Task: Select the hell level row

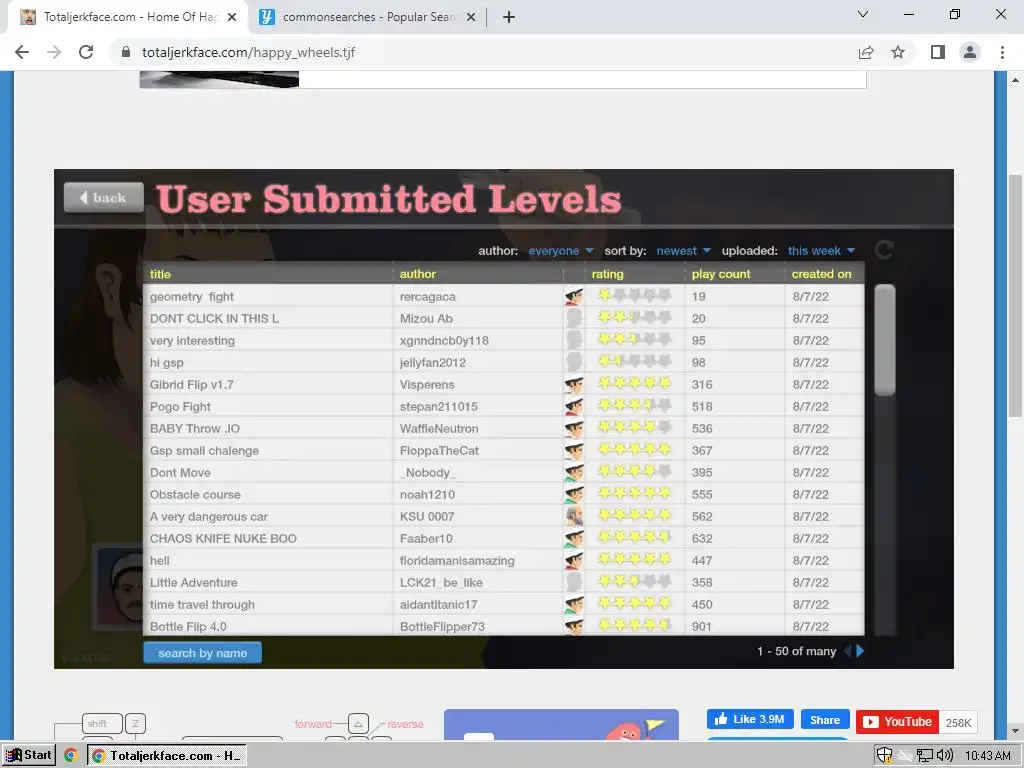Action: coord(504,560)
